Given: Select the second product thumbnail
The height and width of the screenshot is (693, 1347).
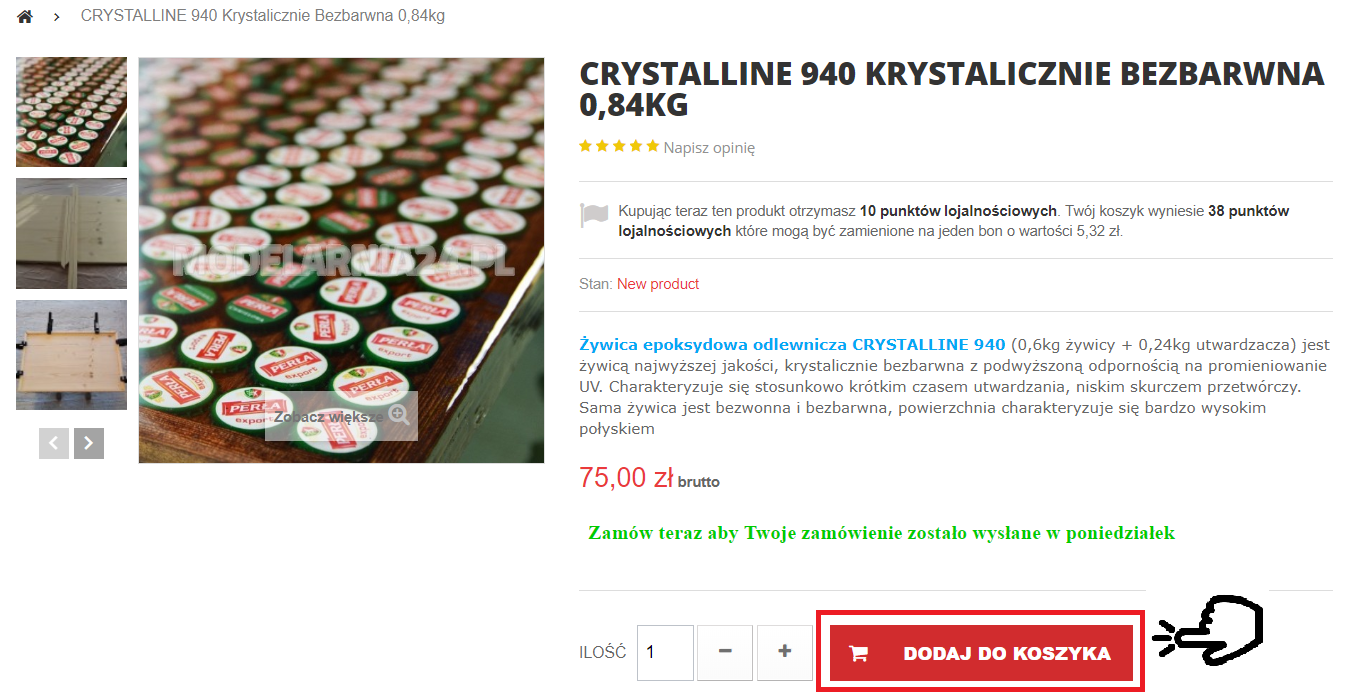Looking at the screenshot, I should click(71, 234).
